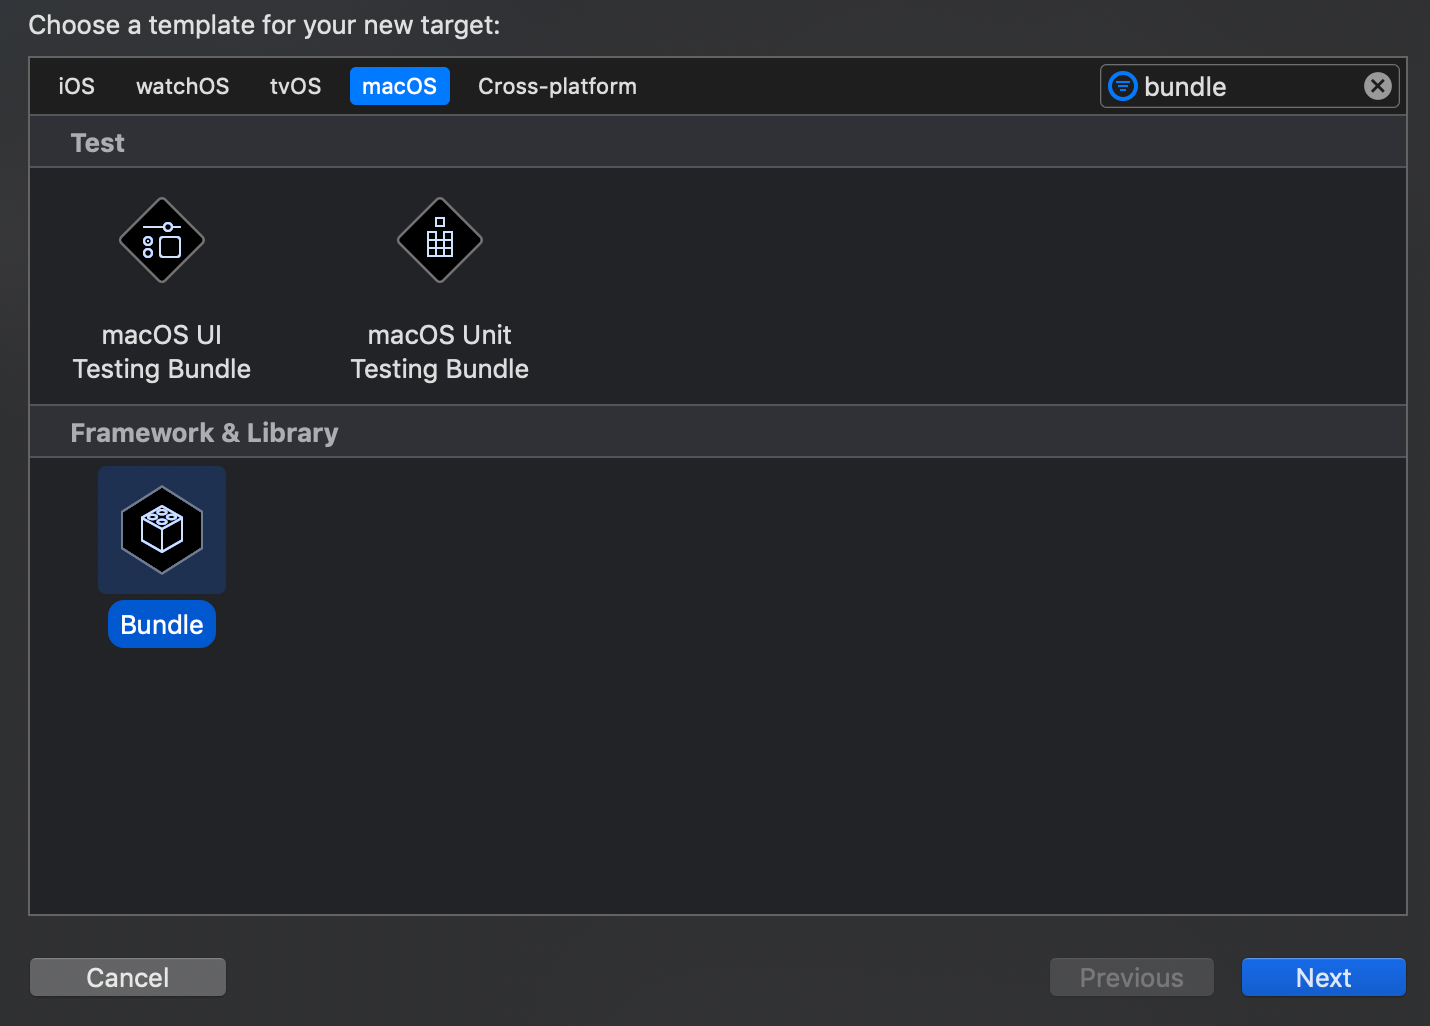
Task: Cancel the new target creation
Action: [x=127, y=977]
